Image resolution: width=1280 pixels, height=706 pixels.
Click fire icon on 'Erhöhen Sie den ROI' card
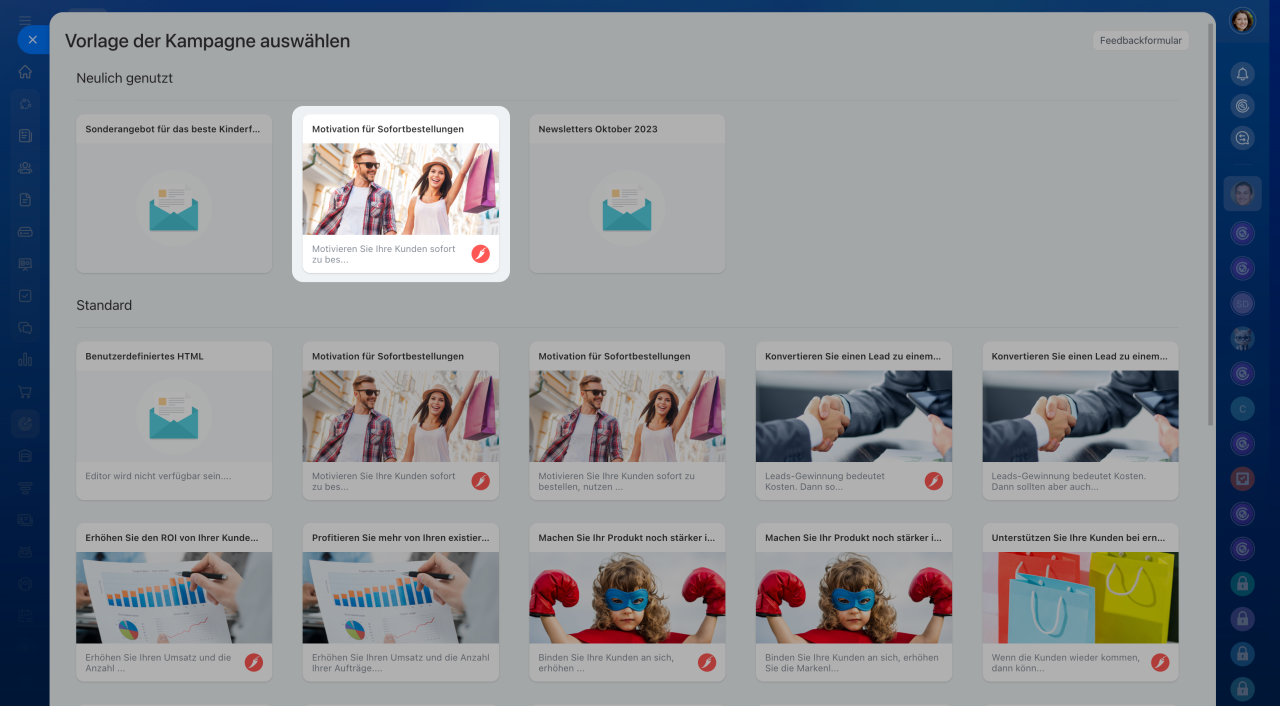[254, 662]
